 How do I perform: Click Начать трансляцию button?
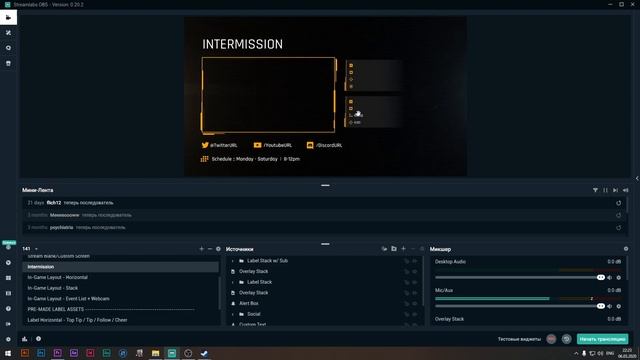click(x=602, y=339)
